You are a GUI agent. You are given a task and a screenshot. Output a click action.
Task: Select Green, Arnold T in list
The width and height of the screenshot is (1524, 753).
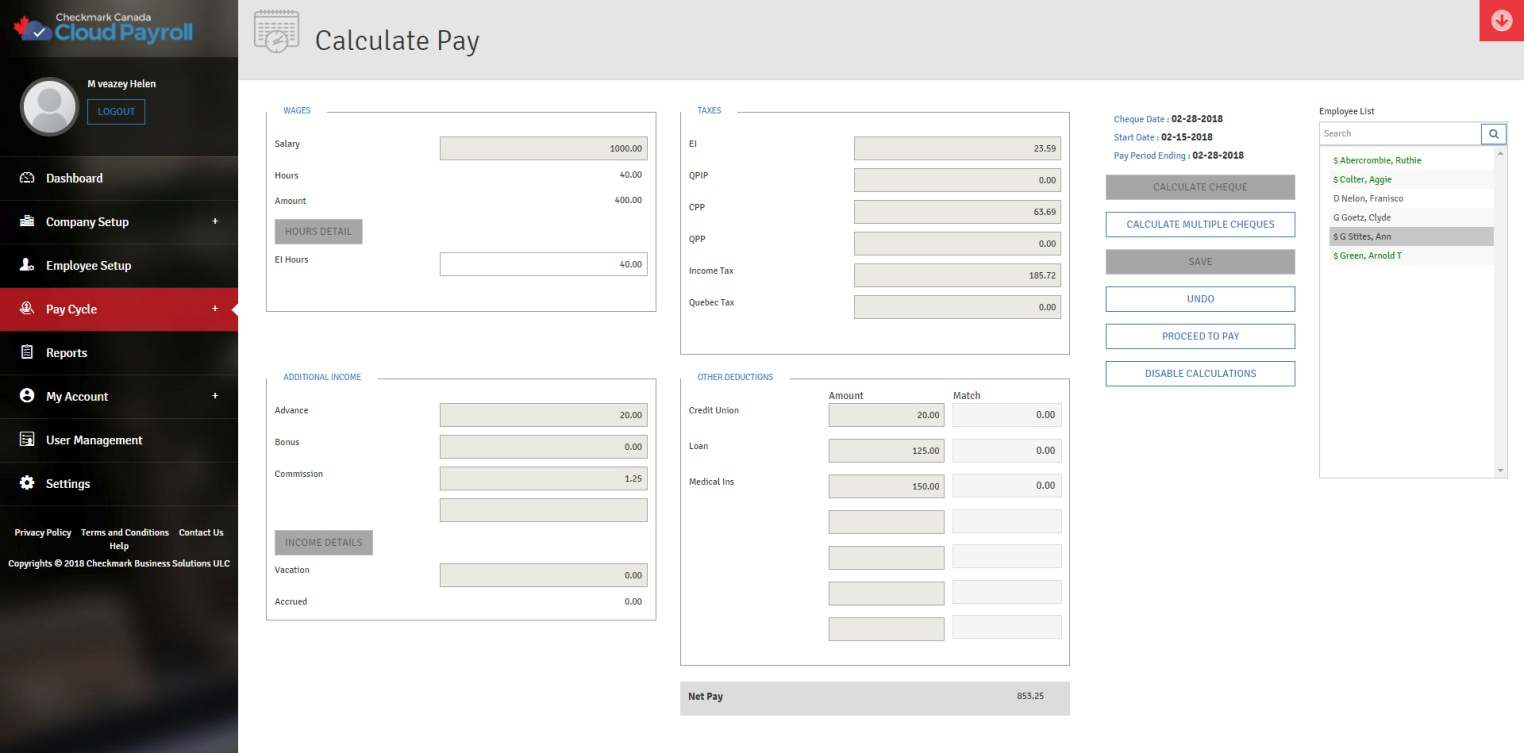1372,256
